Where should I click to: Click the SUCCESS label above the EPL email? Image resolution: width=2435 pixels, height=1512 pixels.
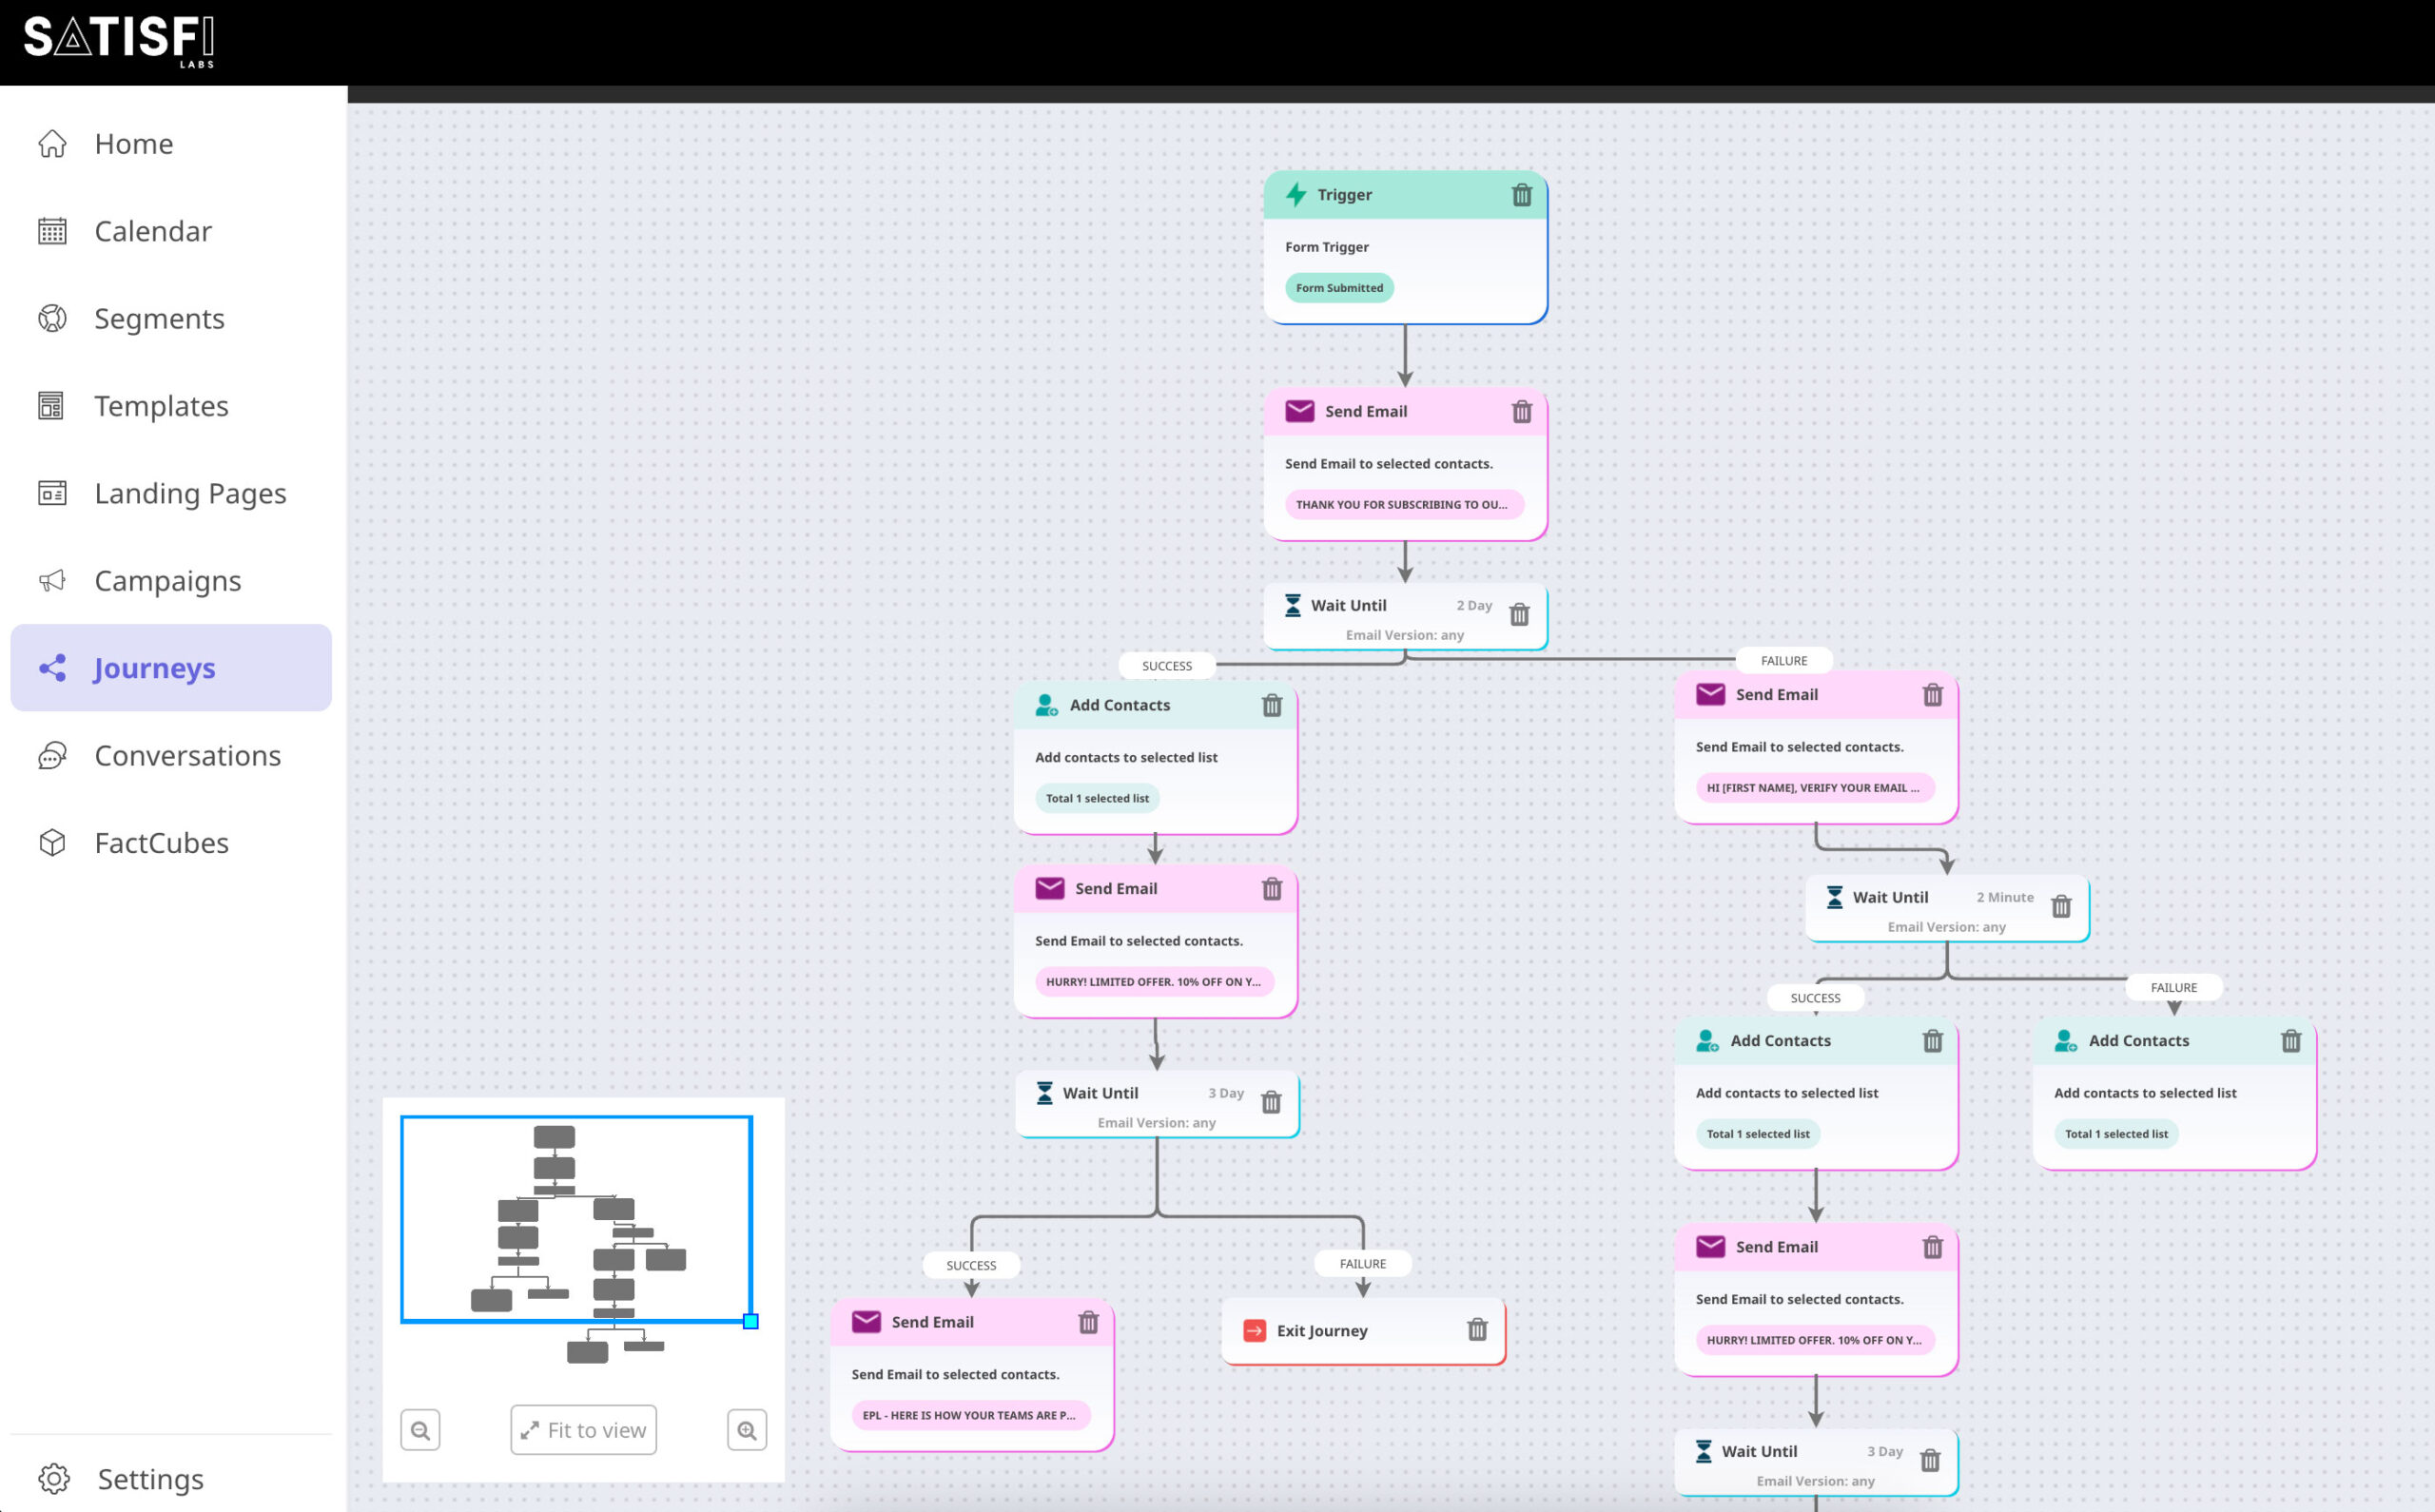point(971,1265)
